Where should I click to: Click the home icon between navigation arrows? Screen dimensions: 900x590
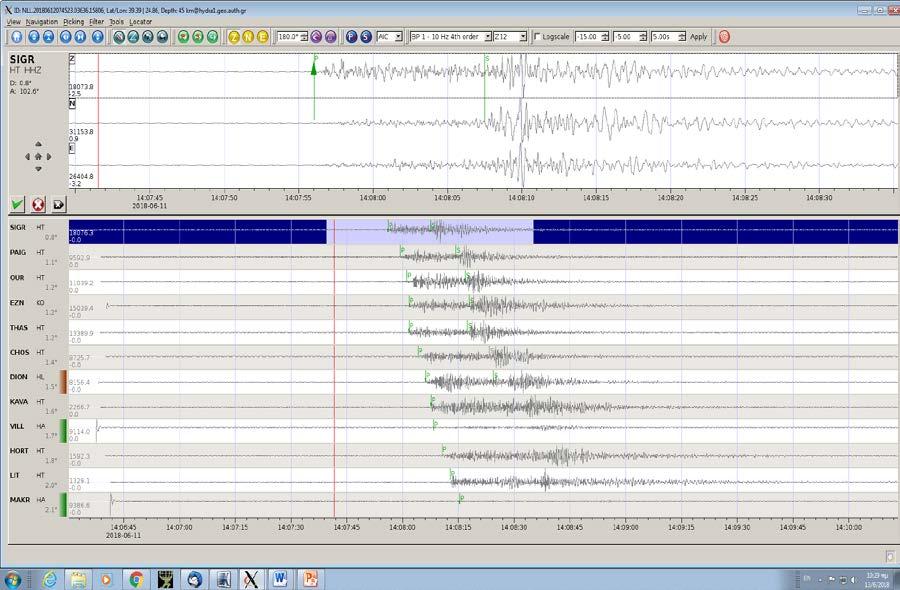click(x=38, y=156)
